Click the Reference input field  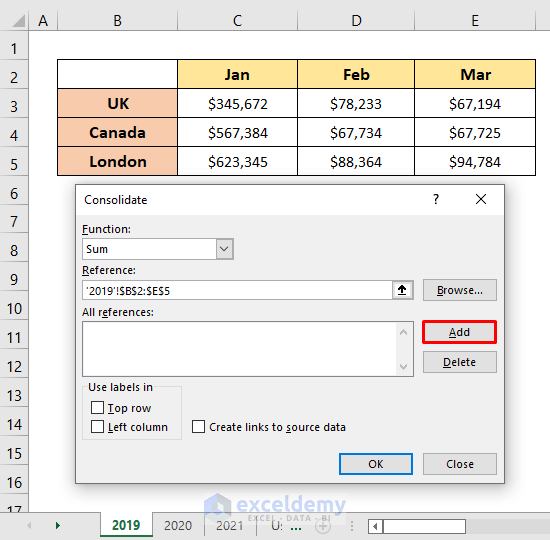pyautogui.click(x=237, y=290)
